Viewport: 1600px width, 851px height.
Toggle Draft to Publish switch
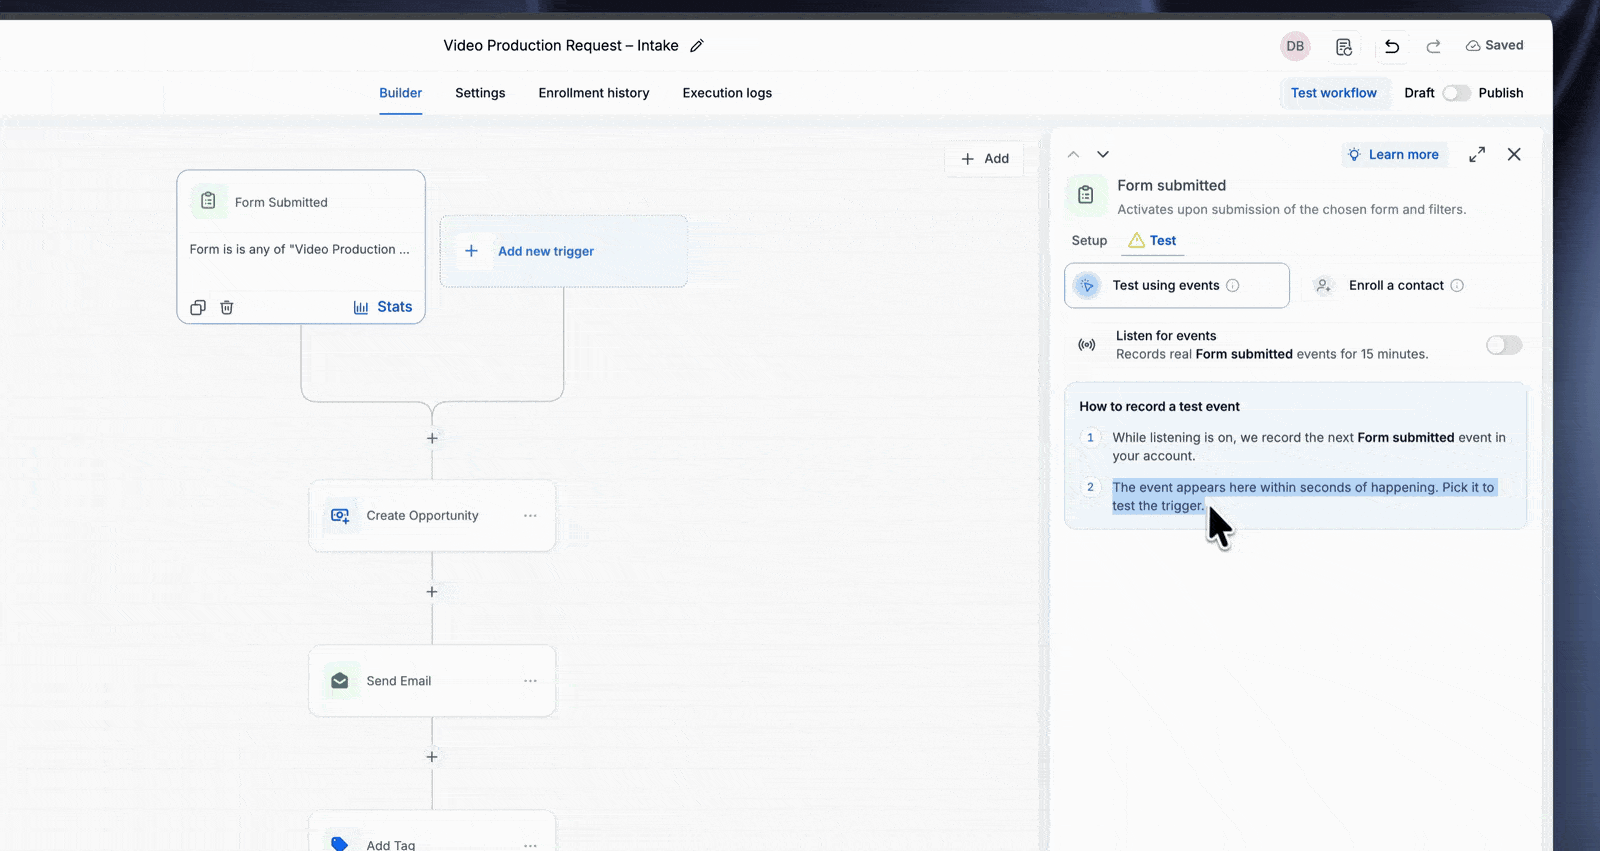coord(1457,93)
